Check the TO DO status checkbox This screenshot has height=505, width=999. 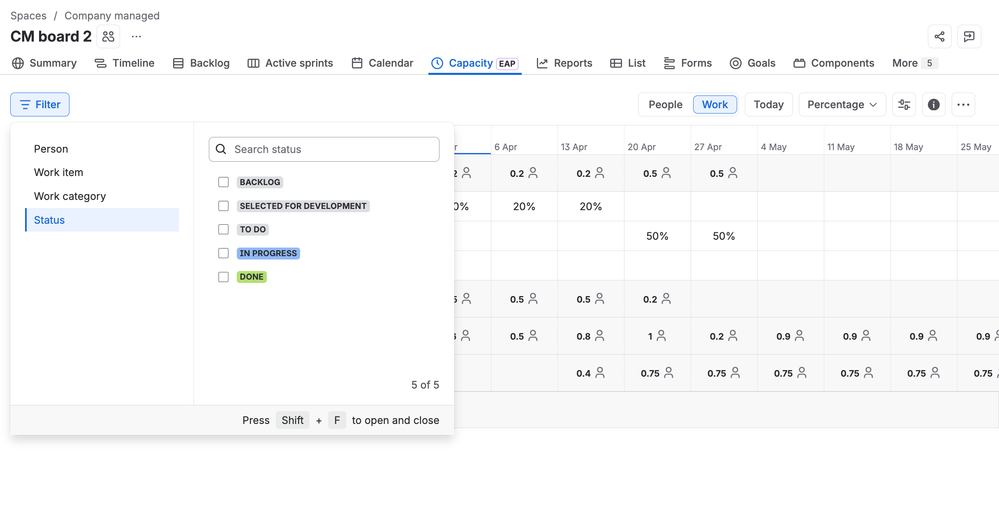pyautogui.click(x=223, y=229)
